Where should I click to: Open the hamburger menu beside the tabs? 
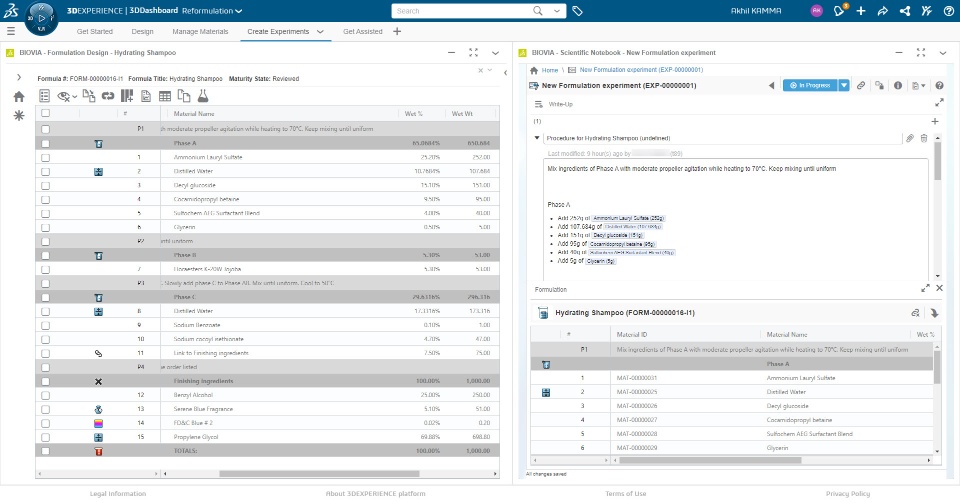pyautogui.click(x=10, y=31)
